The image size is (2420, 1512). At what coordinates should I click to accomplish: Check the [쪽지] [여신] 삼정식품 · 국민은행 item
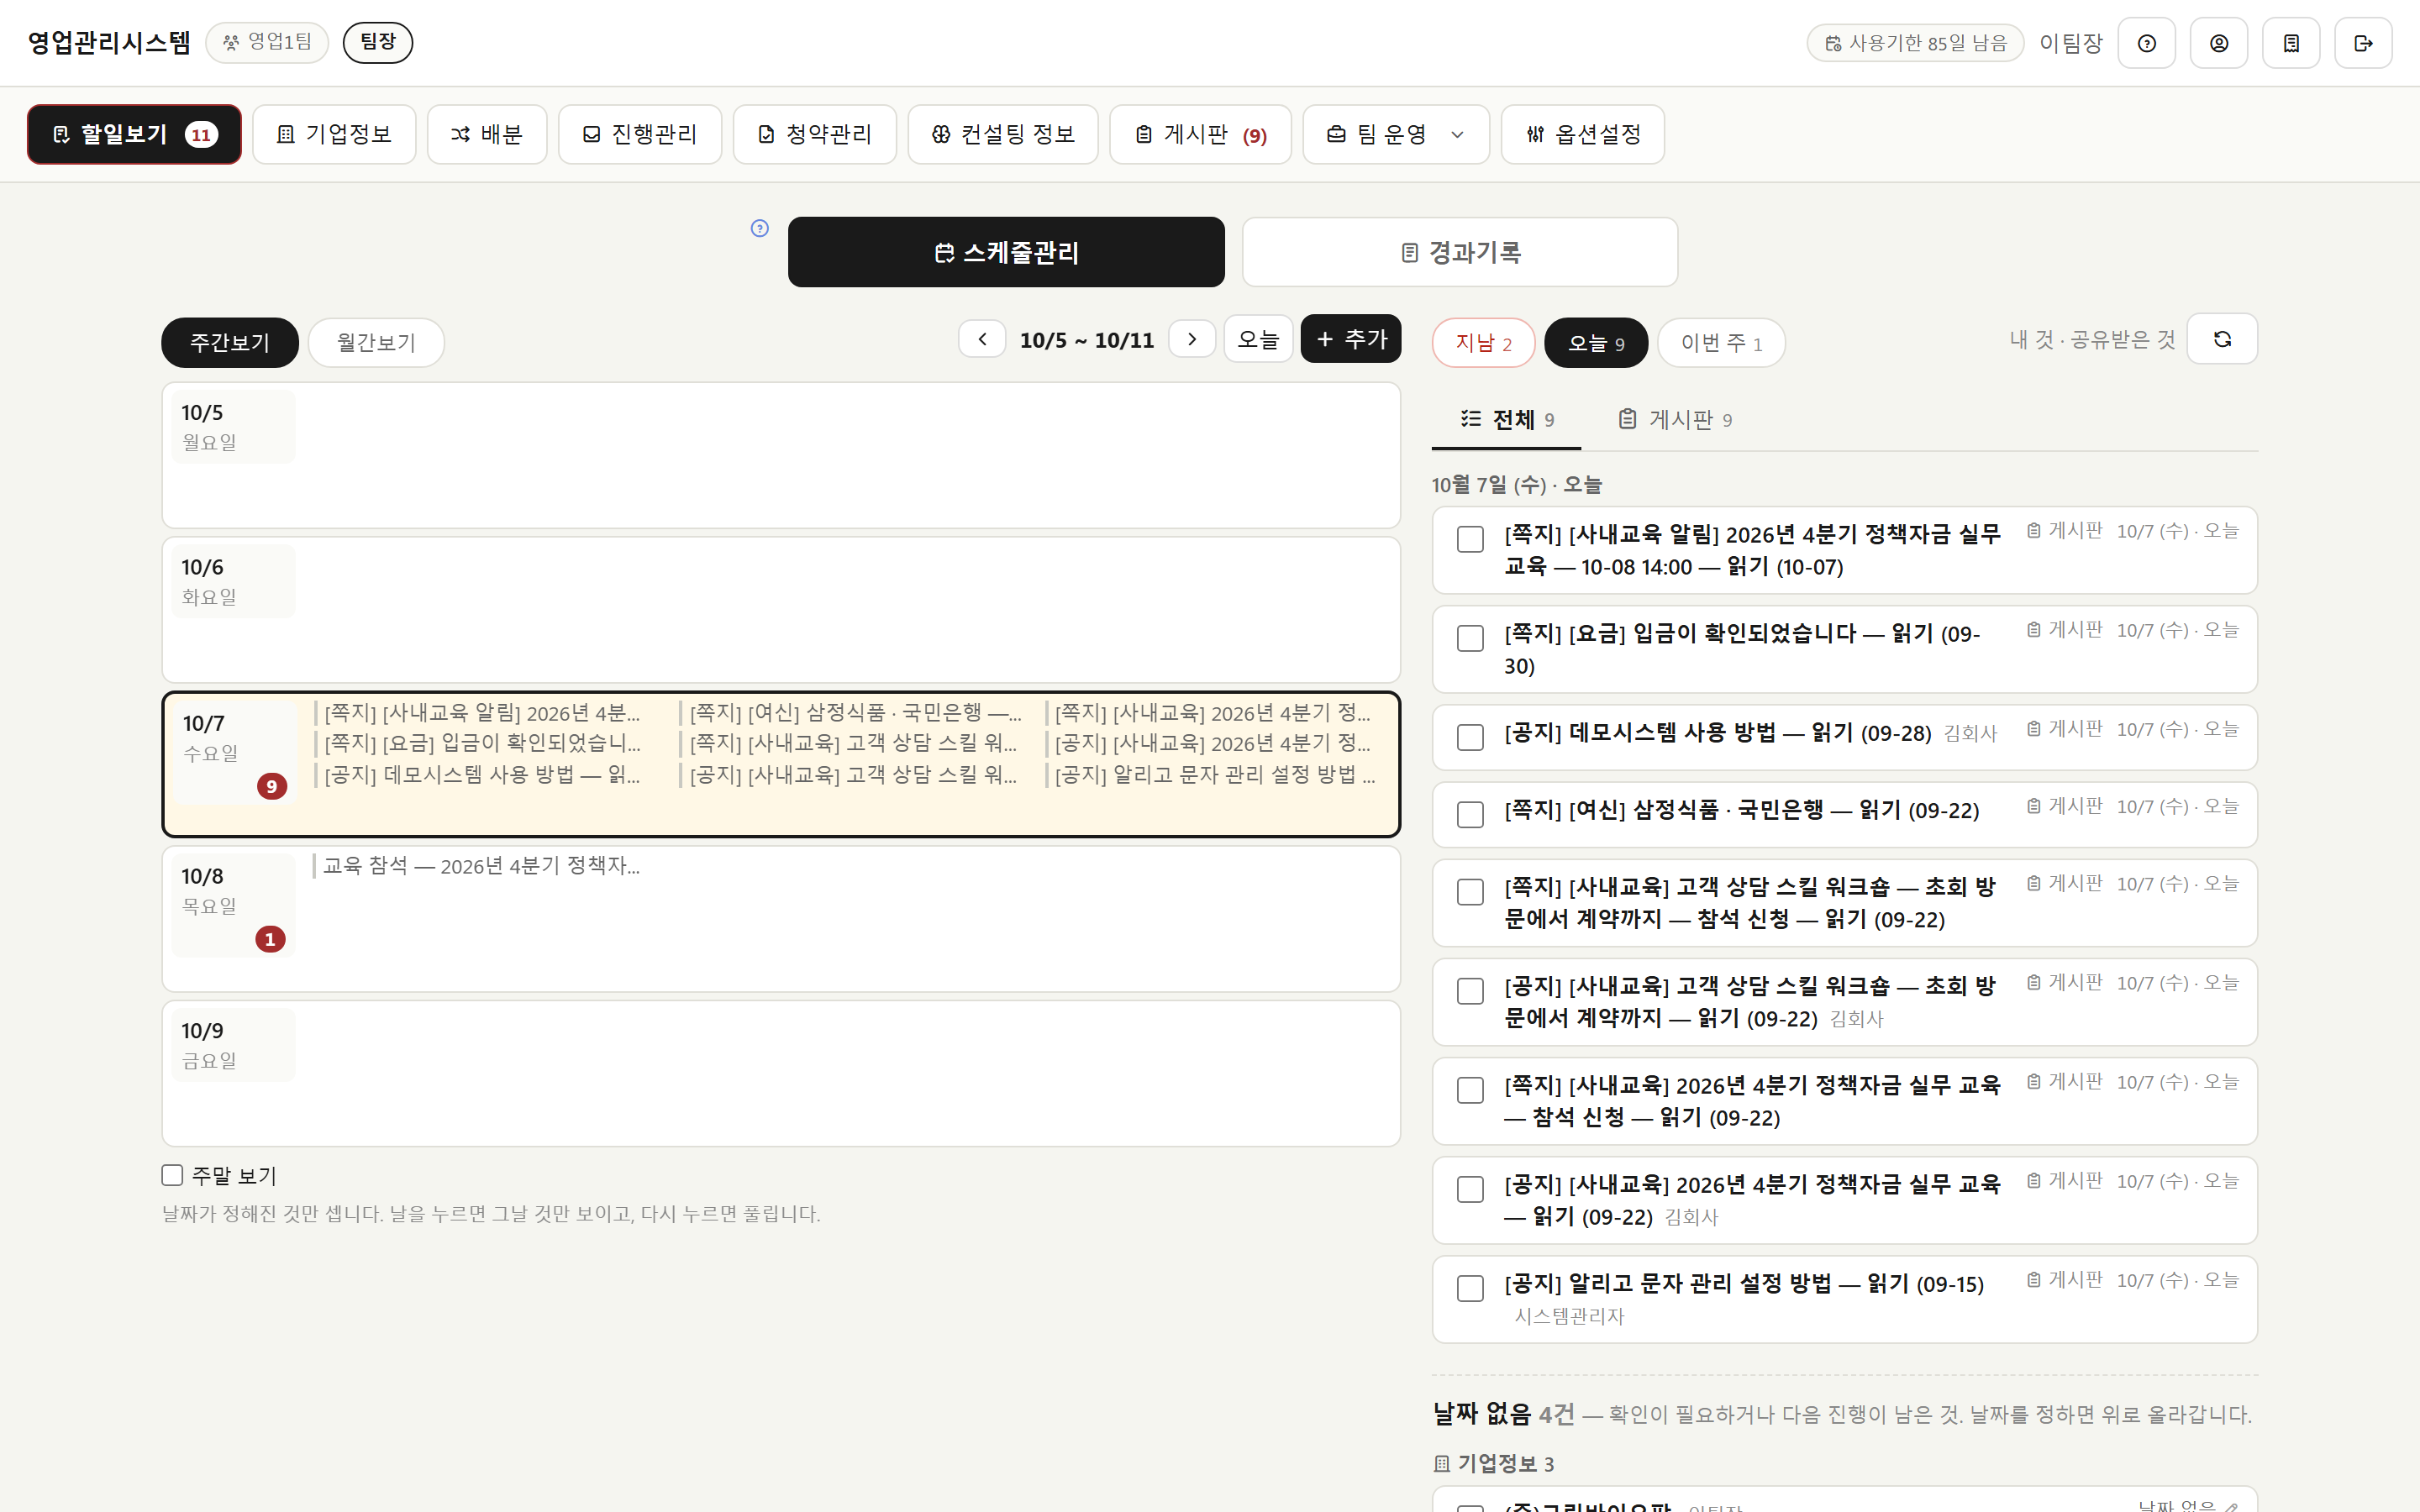coord(1470,814)
